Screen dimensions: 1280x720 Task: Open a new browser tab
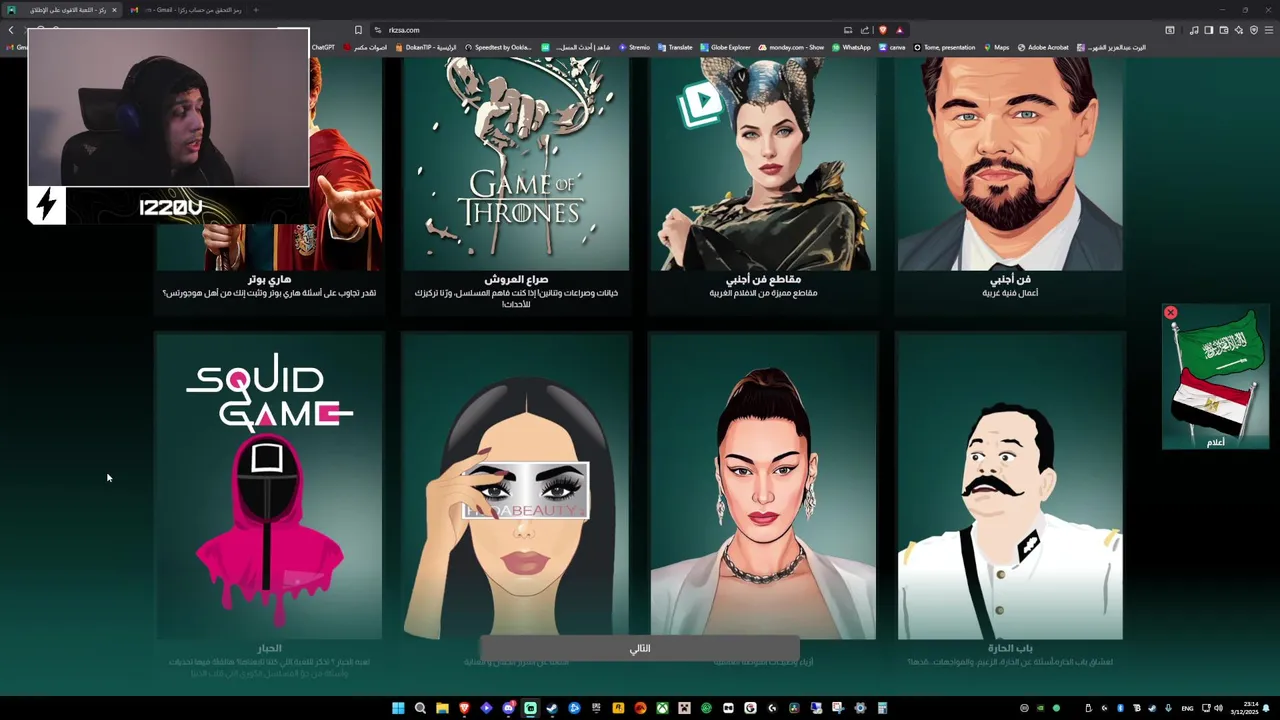(256, 10)
